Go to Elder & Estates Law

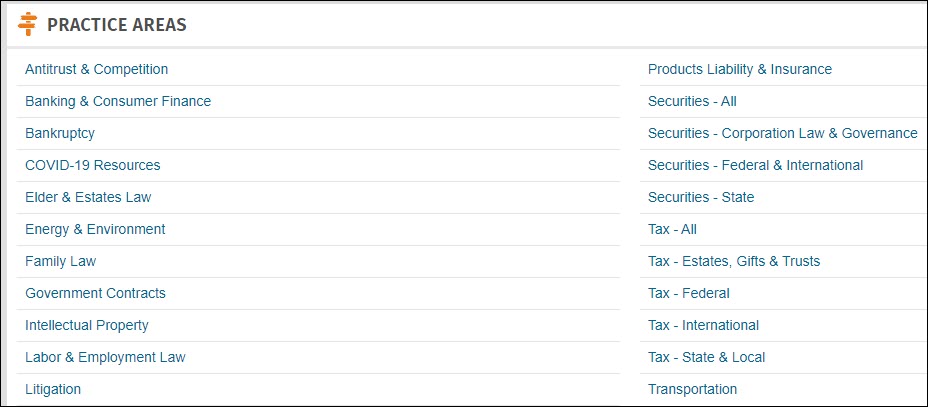coord(88,197)
